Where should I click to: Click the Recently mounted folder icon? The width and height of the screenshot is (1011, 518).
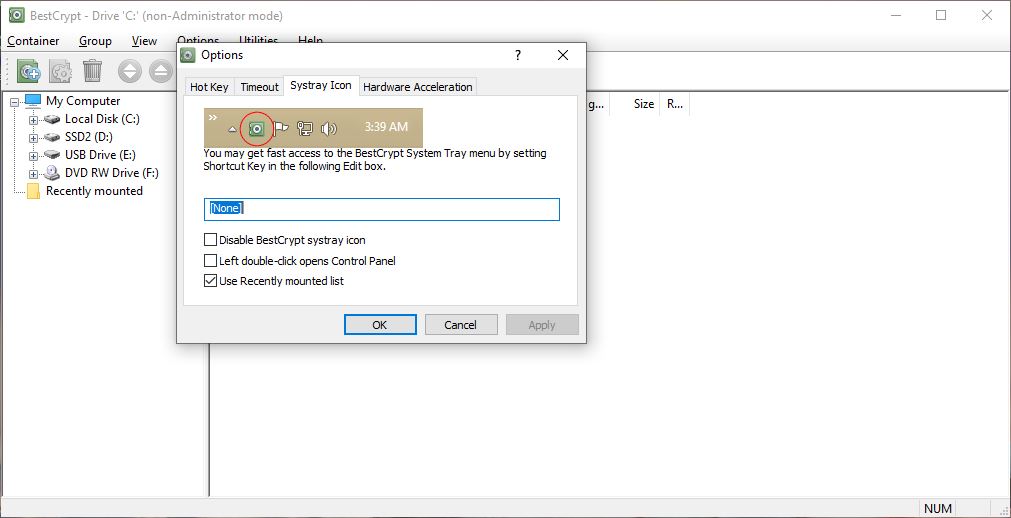tap(33, 191)
